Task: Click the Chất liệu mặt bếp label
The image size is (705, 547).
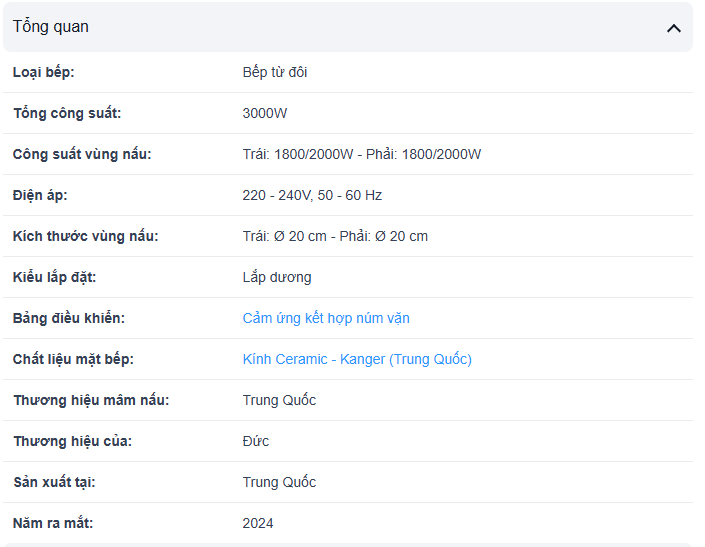Action: click(x=73, y=359)
